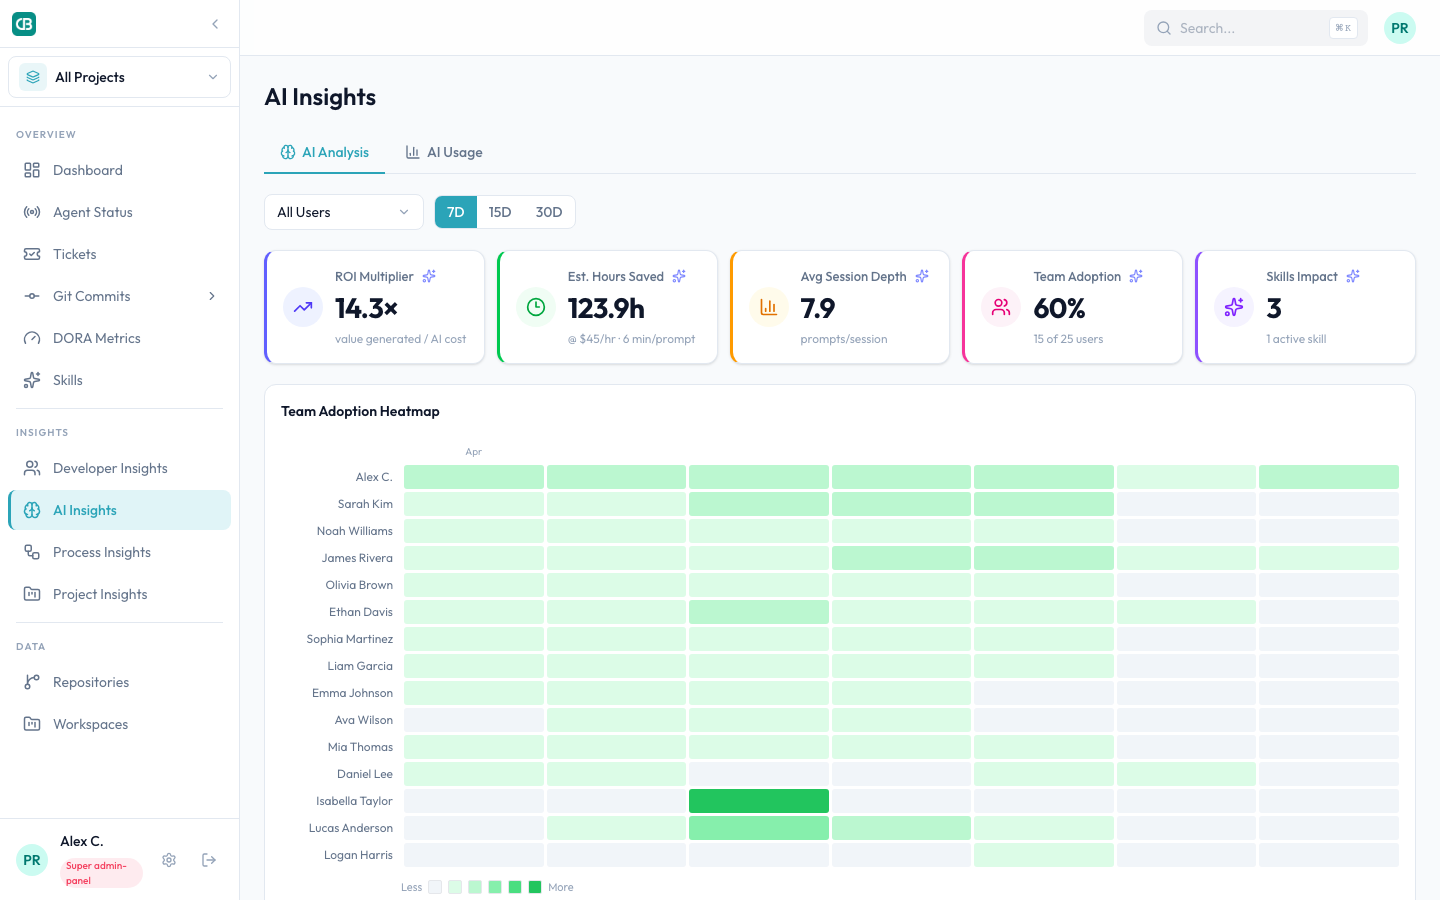The width and height of the screenshot is (1440, 900).
Task: Click the Lucas Anderson row label
Action: [351, 828]
